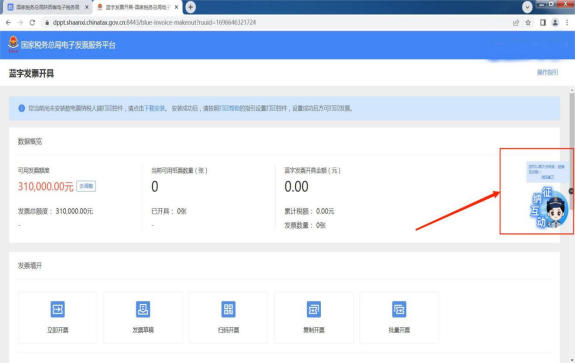Click the 打印帮助 link in notice
This screenshot has width=575, height=363.
[229, 108]
